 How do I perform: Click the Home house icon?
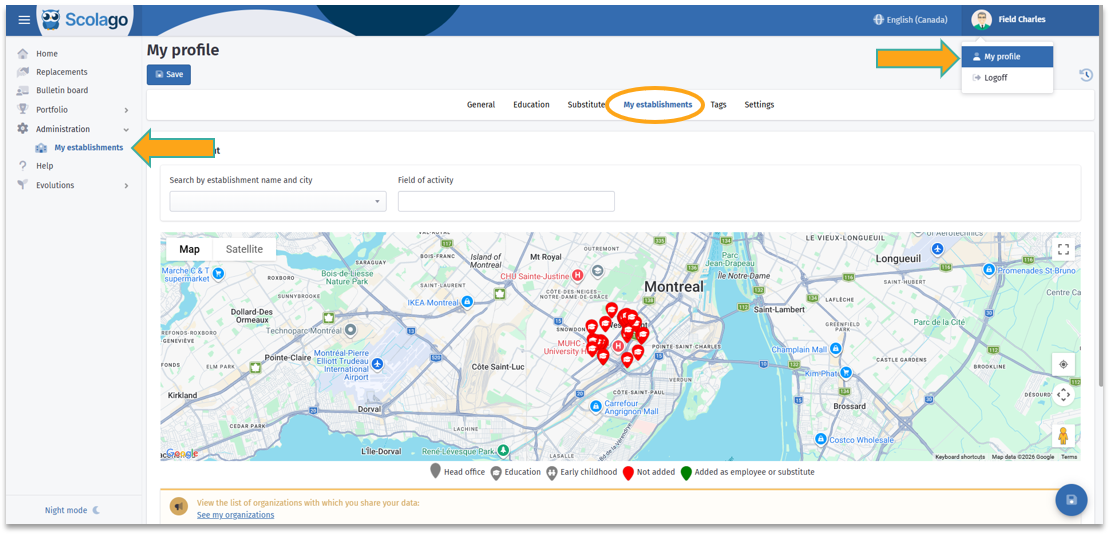23,54
